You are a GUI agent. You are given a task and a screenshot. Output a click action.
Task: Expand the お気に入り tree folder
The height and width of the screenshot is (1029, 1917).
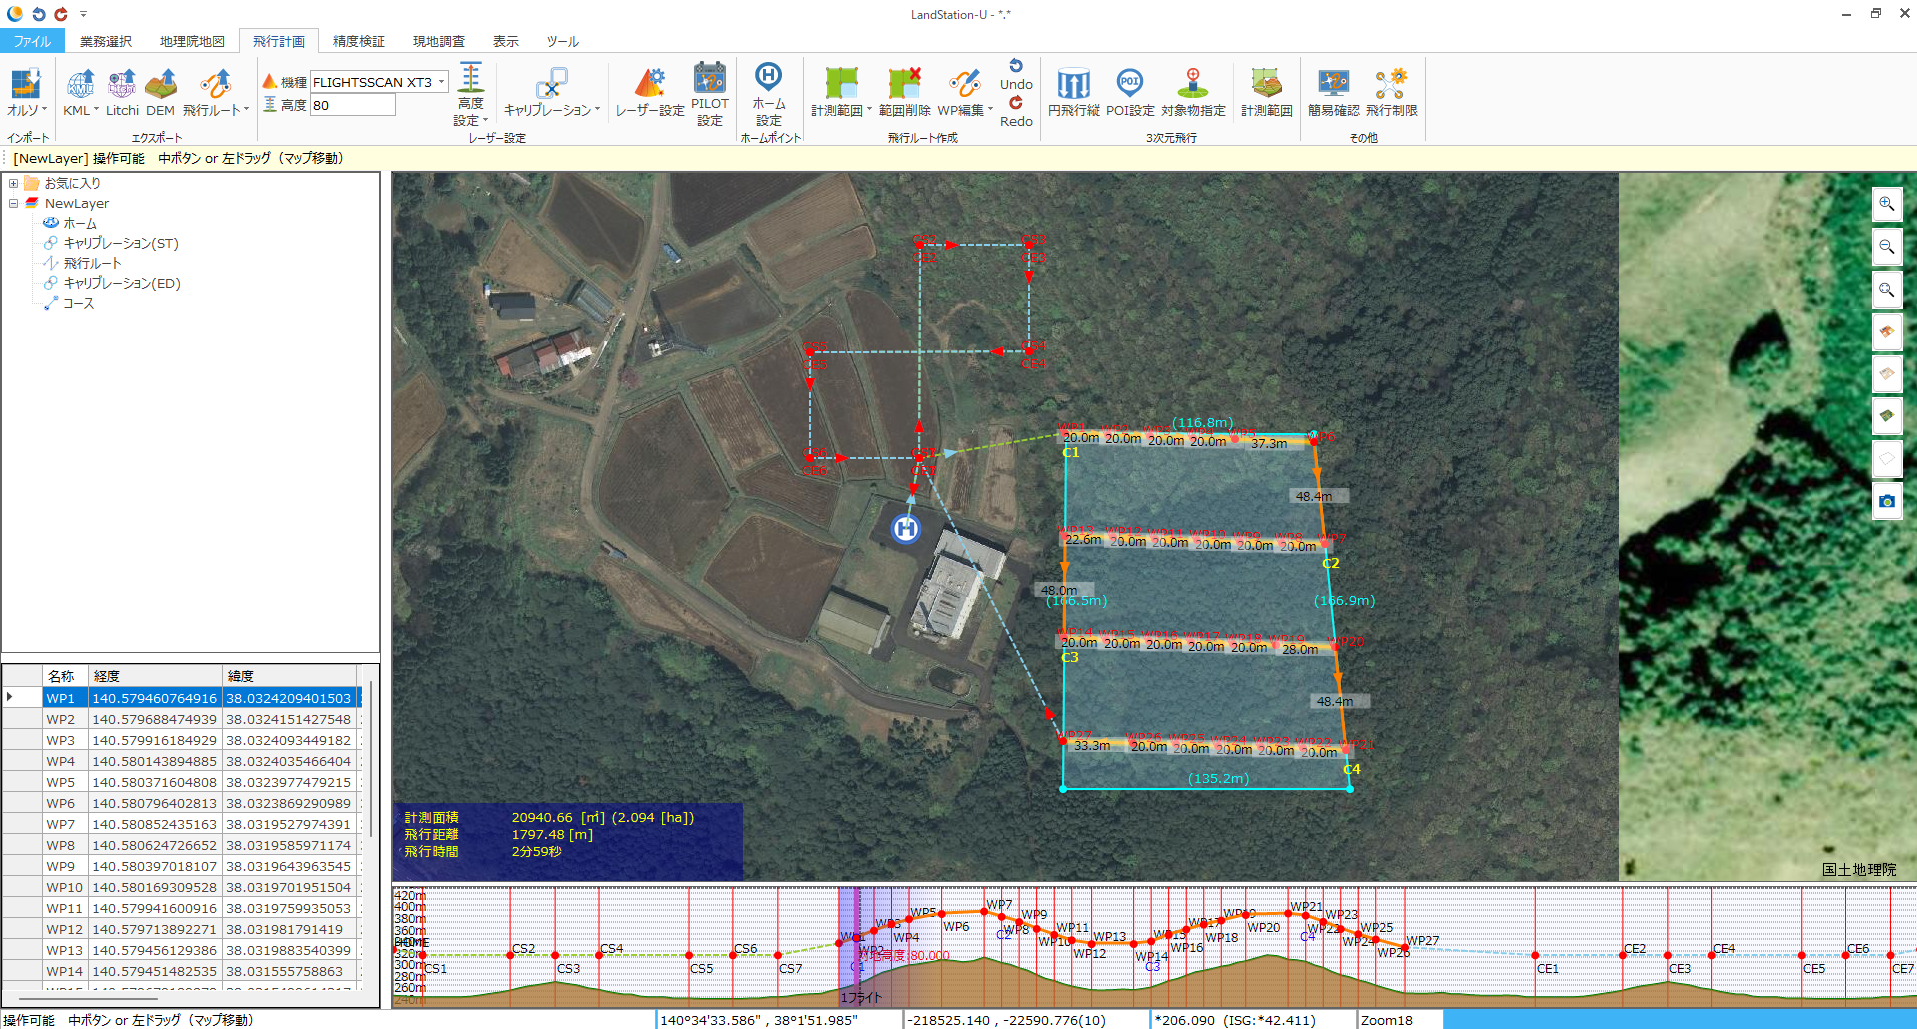click(13, 184)
